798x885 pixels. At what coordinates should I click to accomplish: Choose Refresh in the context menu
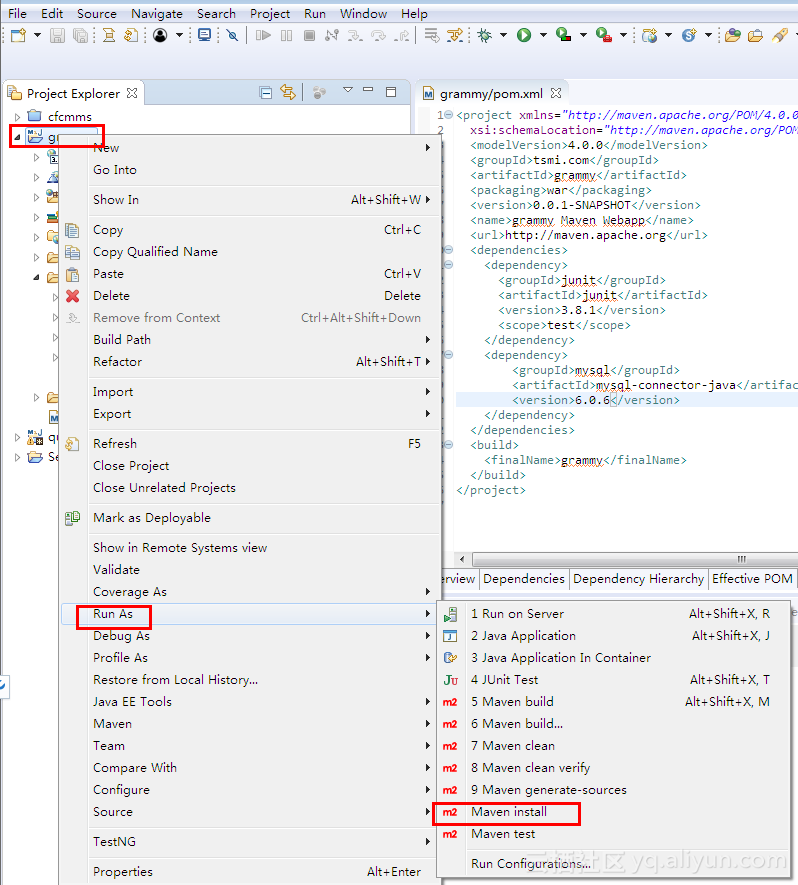pos(250,444)
